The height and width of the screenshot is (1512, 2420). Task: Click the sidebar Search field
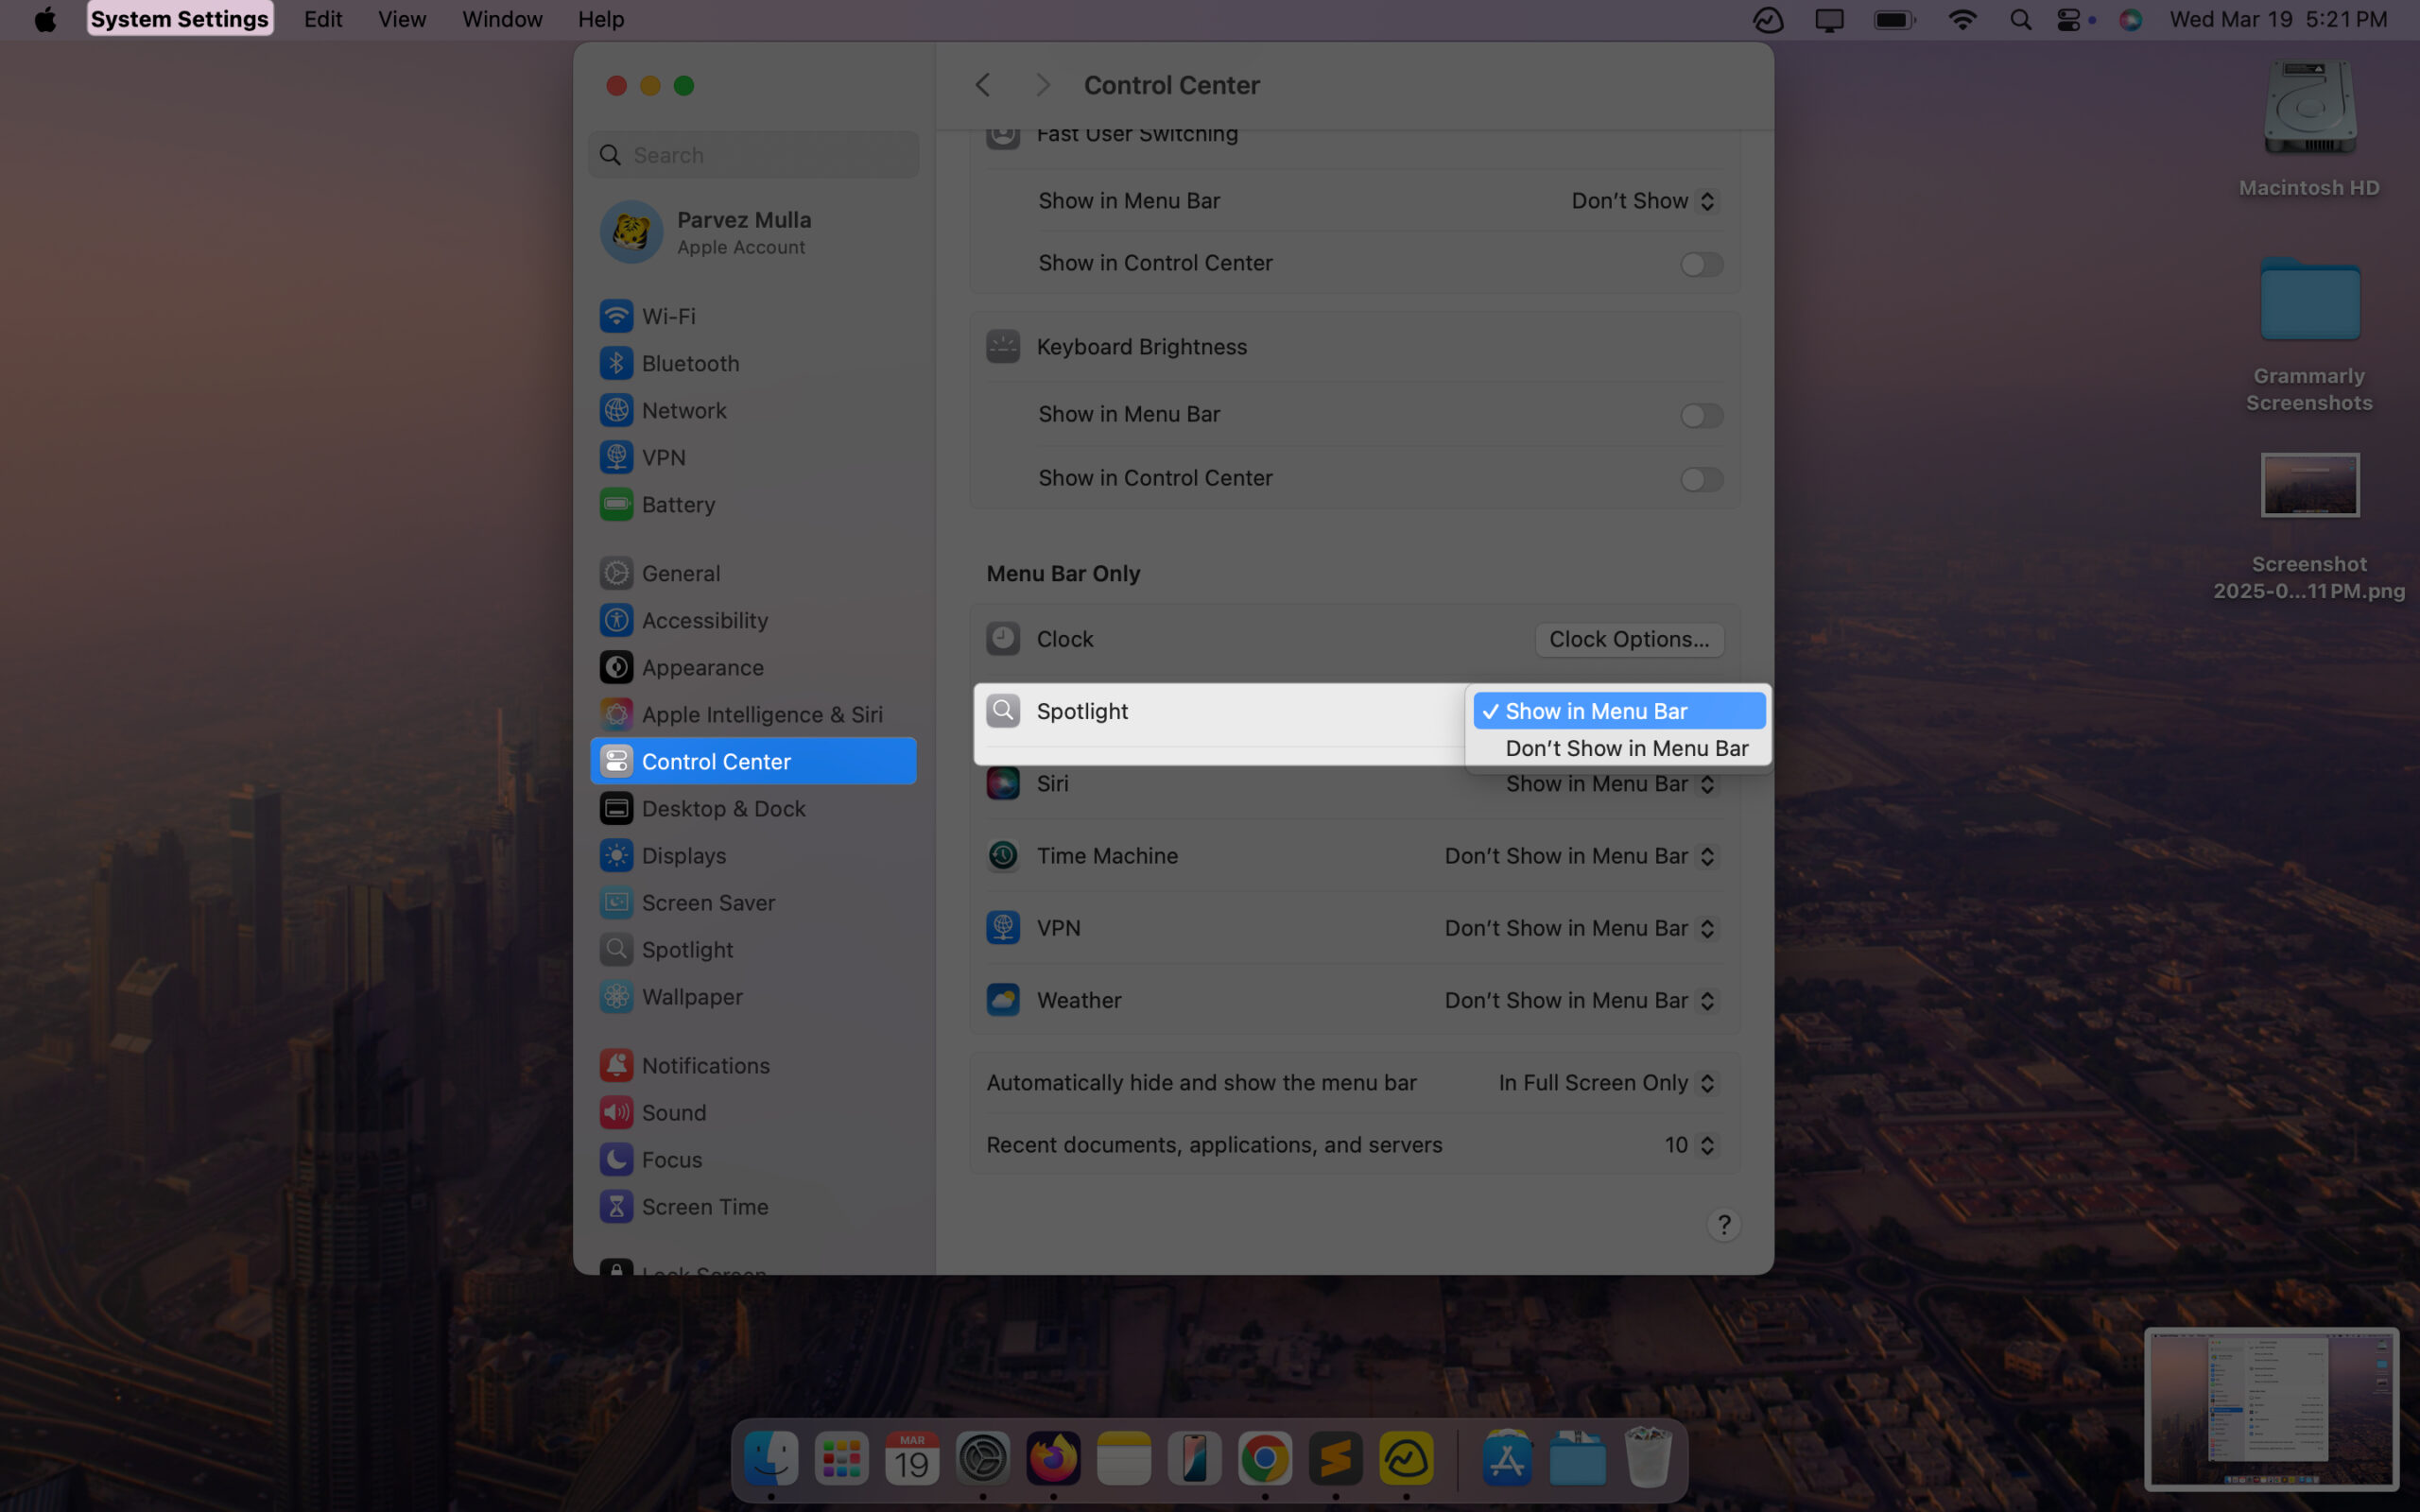(x=765, y=155)
